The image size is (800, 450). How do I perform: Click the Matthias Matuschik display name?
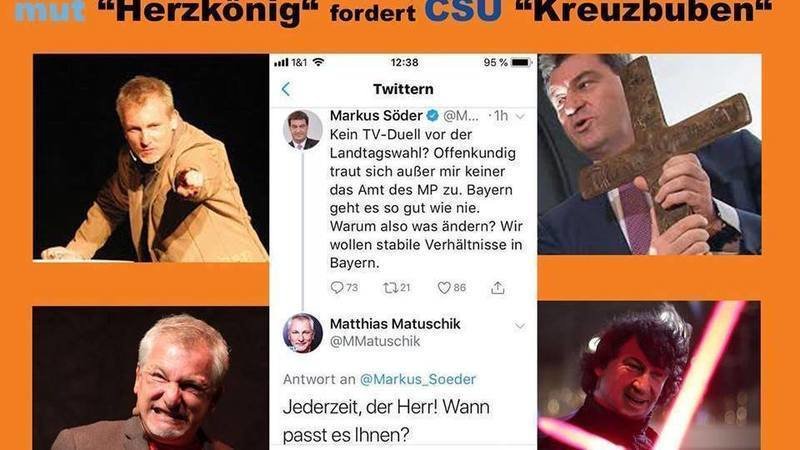395,323
